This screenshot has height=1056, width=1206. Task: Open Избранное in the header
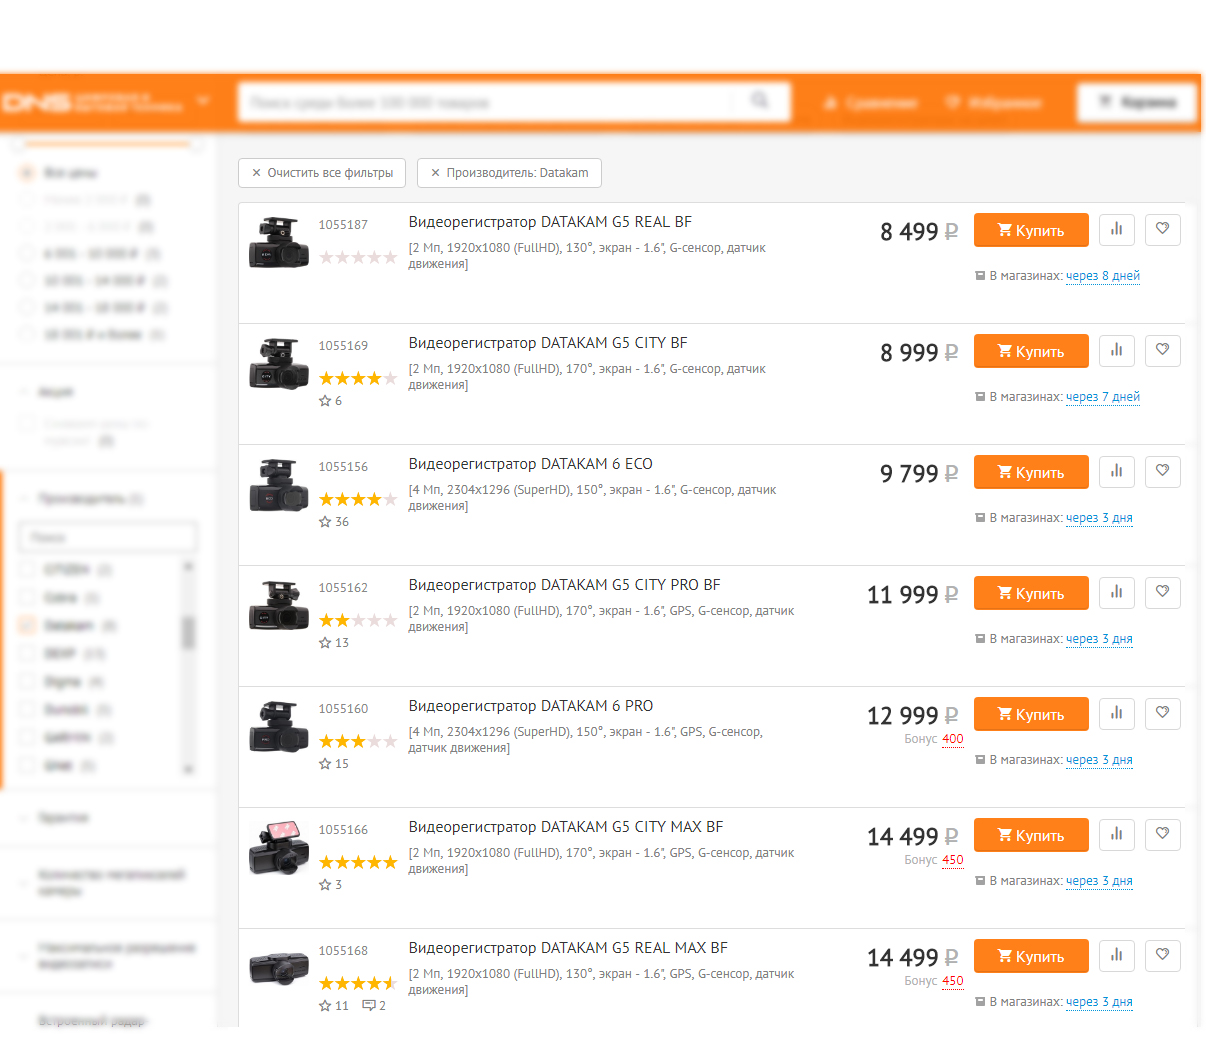pos(993,103)
